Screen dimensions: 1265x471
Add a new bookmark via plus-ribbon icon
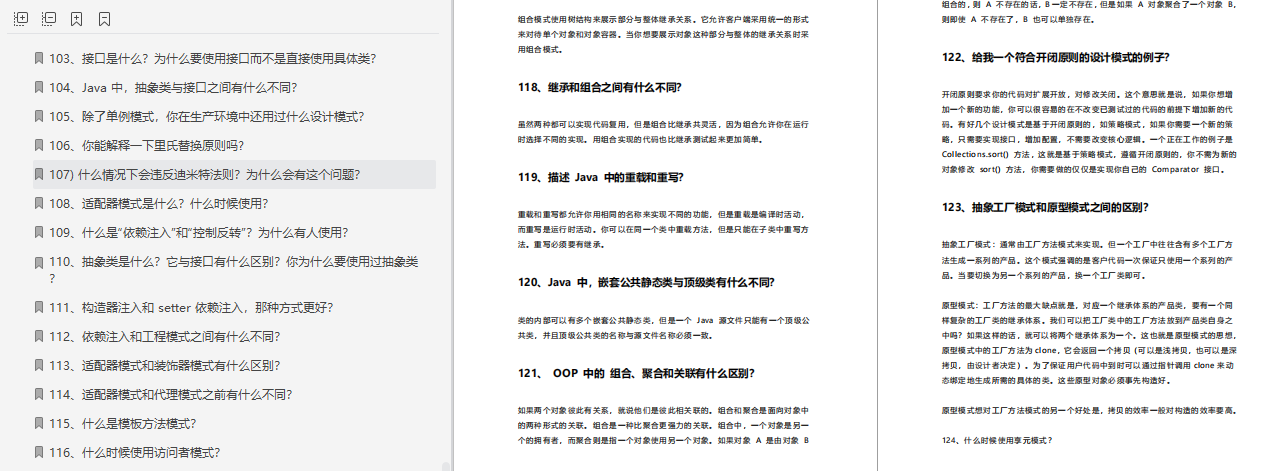coord(77,19)
